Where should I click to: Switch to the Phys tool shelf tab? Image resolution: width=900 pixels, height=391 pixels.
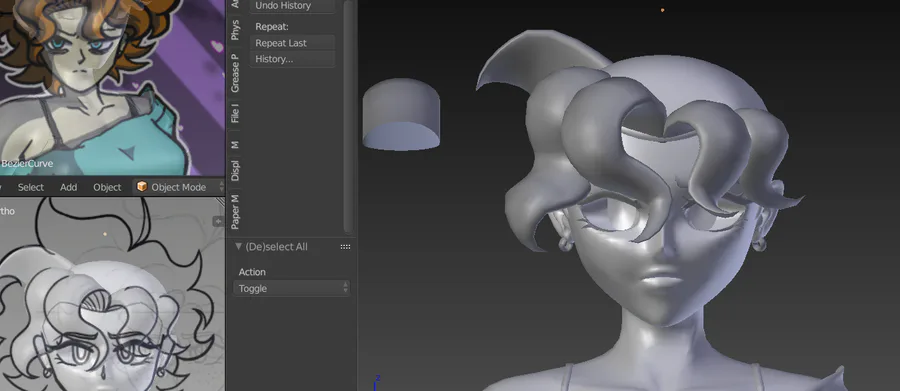235,30
